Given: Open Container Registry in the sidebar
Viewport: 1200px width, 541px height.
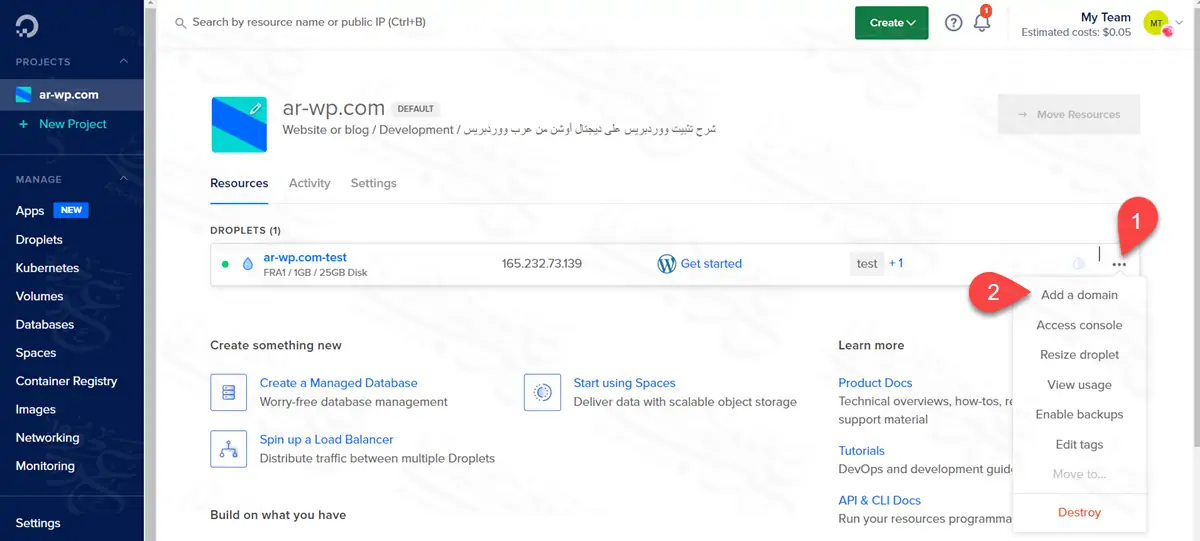Looking at the screenshot, I should (x=66, y=381).
